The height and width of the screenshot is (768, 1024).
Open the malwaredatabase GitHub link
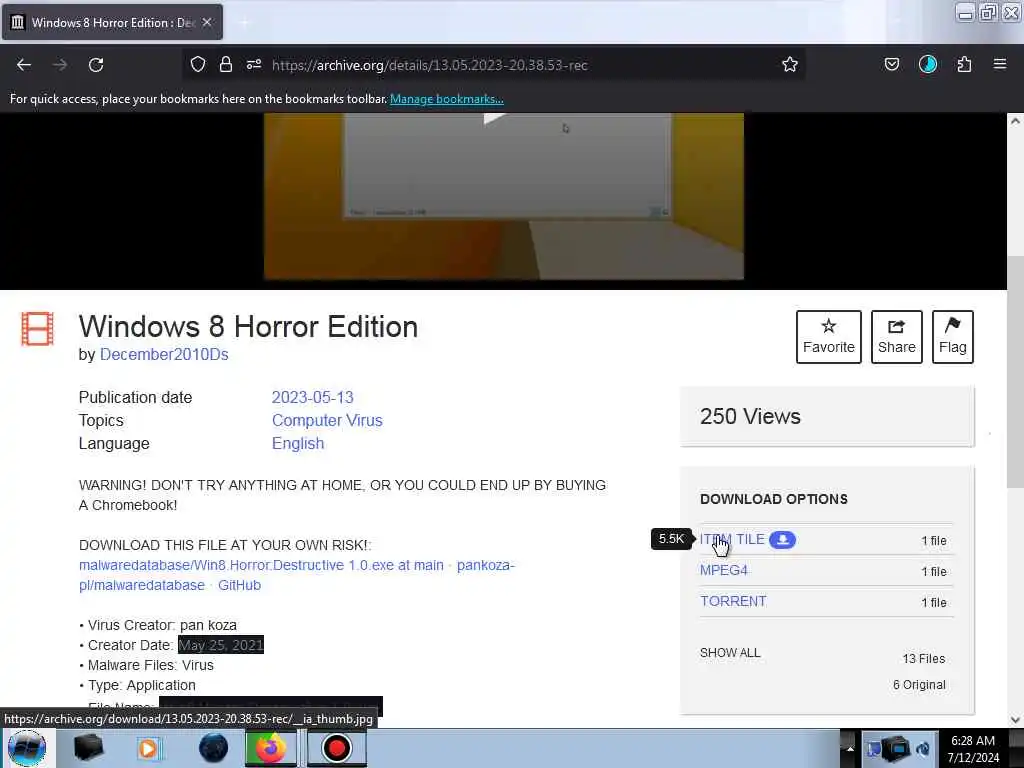[x=296, y=575]
